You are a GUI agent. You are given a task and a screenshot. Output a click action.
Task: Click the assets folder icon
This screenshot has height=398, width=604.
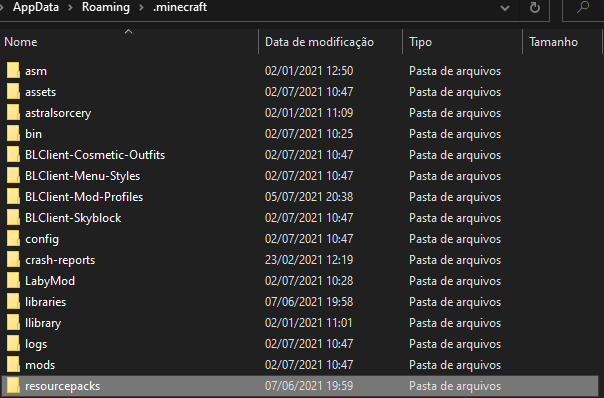13,92
